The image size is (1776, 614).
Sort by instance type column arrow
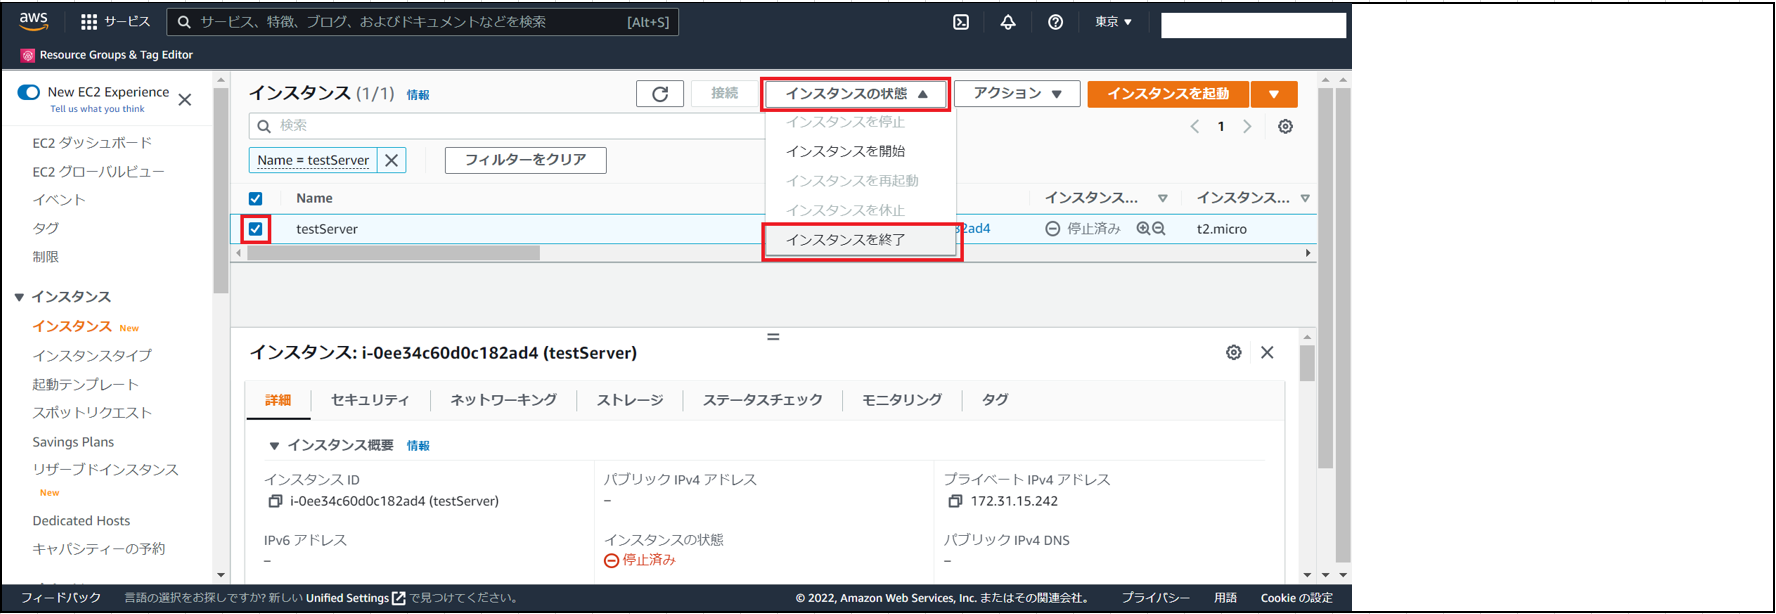[x=1305, y=198]
